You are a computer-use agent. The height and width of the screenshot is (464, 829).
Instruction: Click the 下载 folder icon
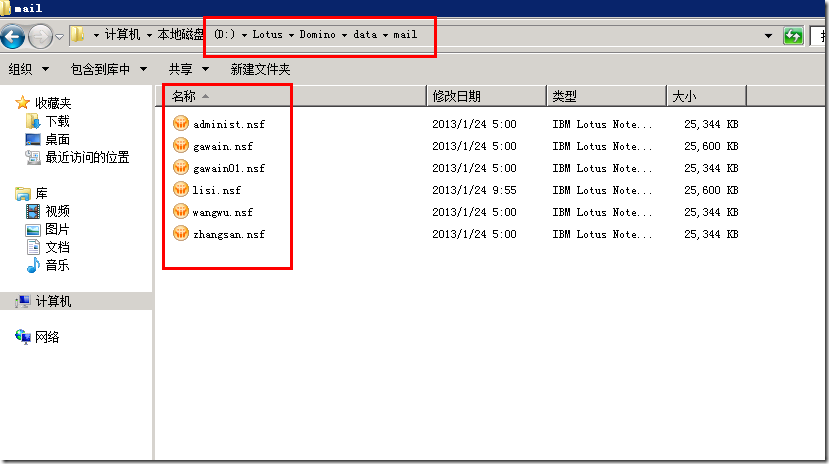pyautogui.click(x=33, y=122)
